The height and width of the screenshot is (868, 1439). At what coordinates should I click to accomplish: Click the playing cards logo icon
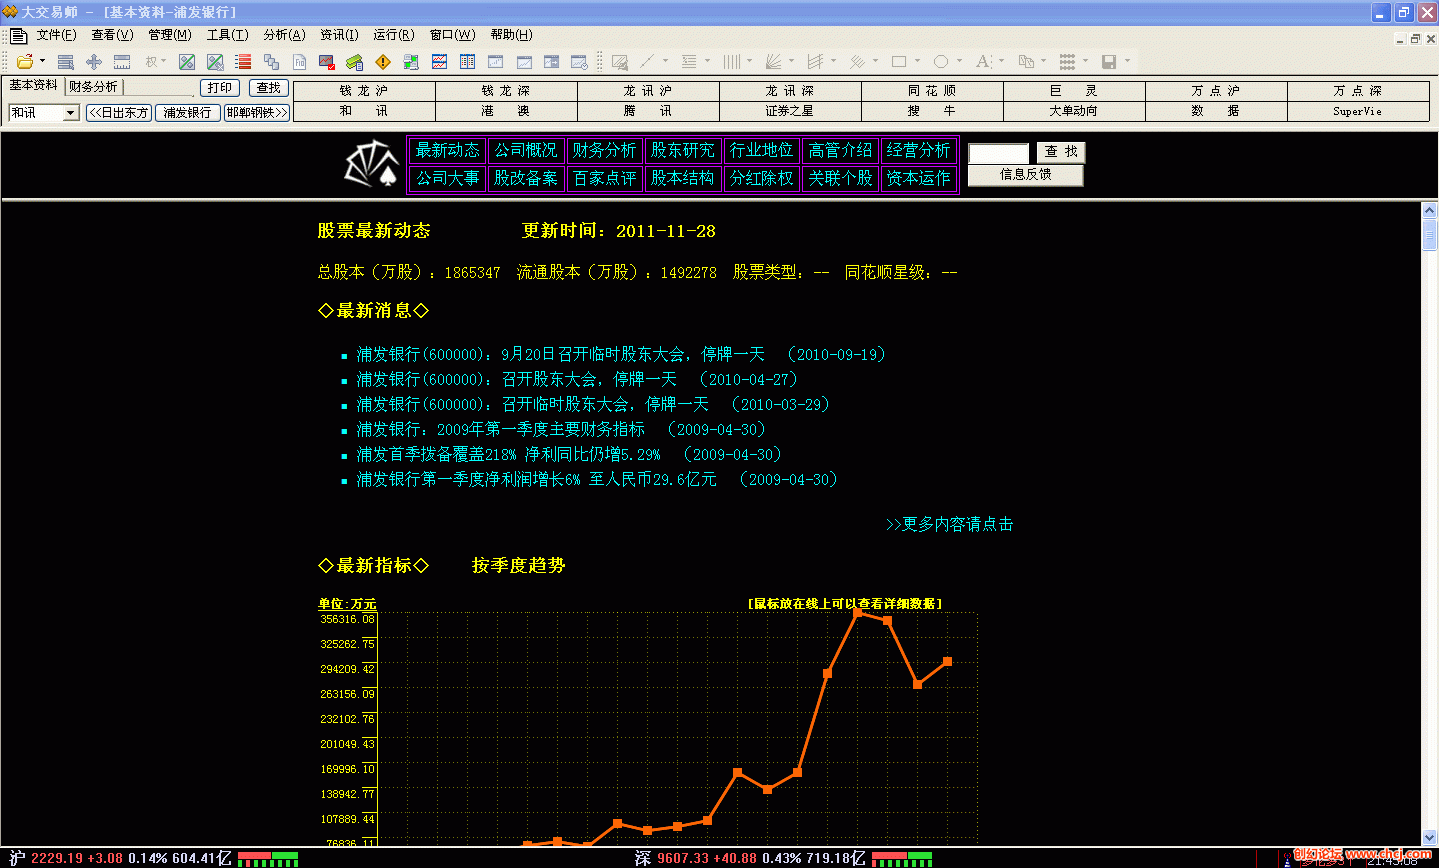pos(372,164)
